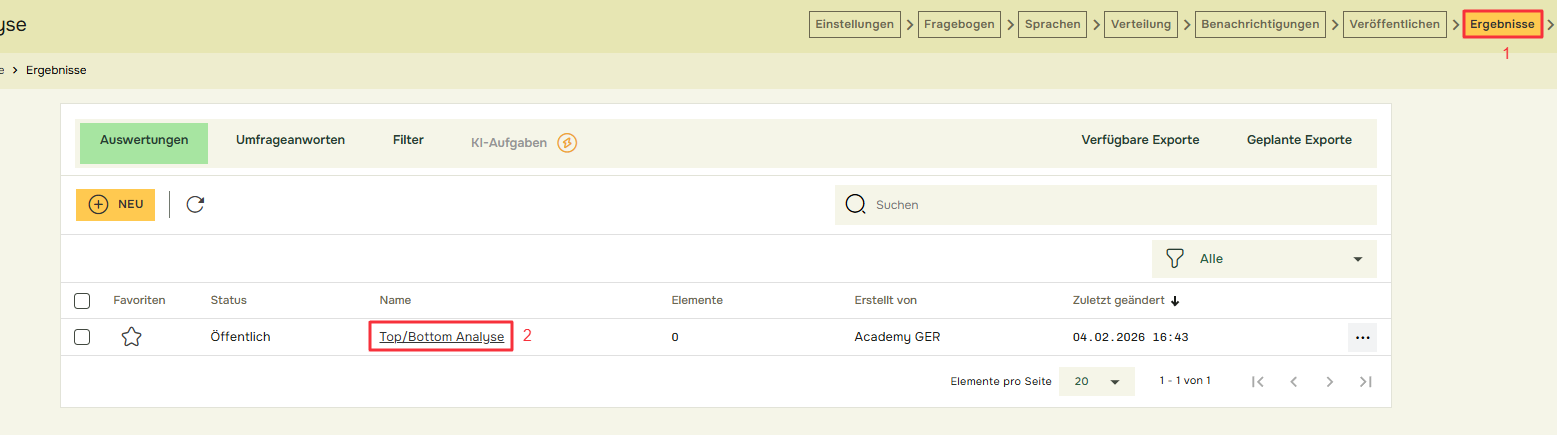This screenshot has height=435, width=1557.
Task: Go to the first page of results
Action: pyautogui.click(x=1258, y=381)
